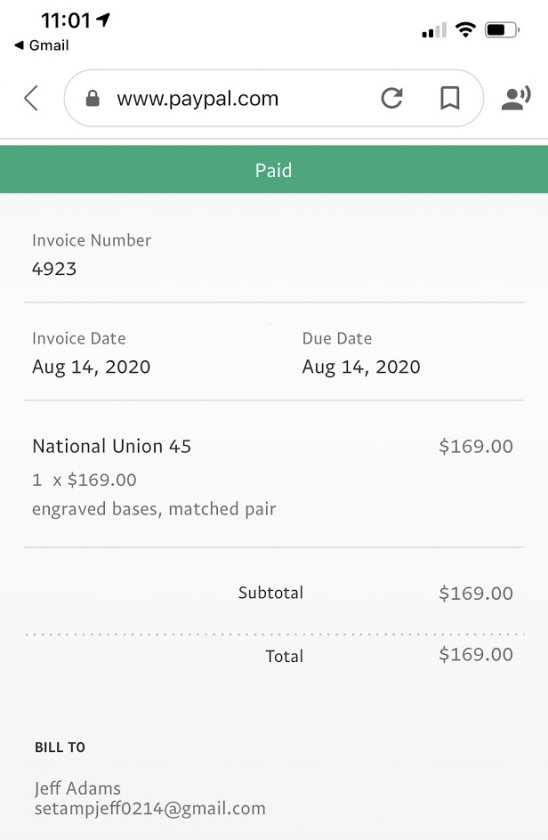
Task: Tap the Wi-Fi status icon
Action: (466, 29)
